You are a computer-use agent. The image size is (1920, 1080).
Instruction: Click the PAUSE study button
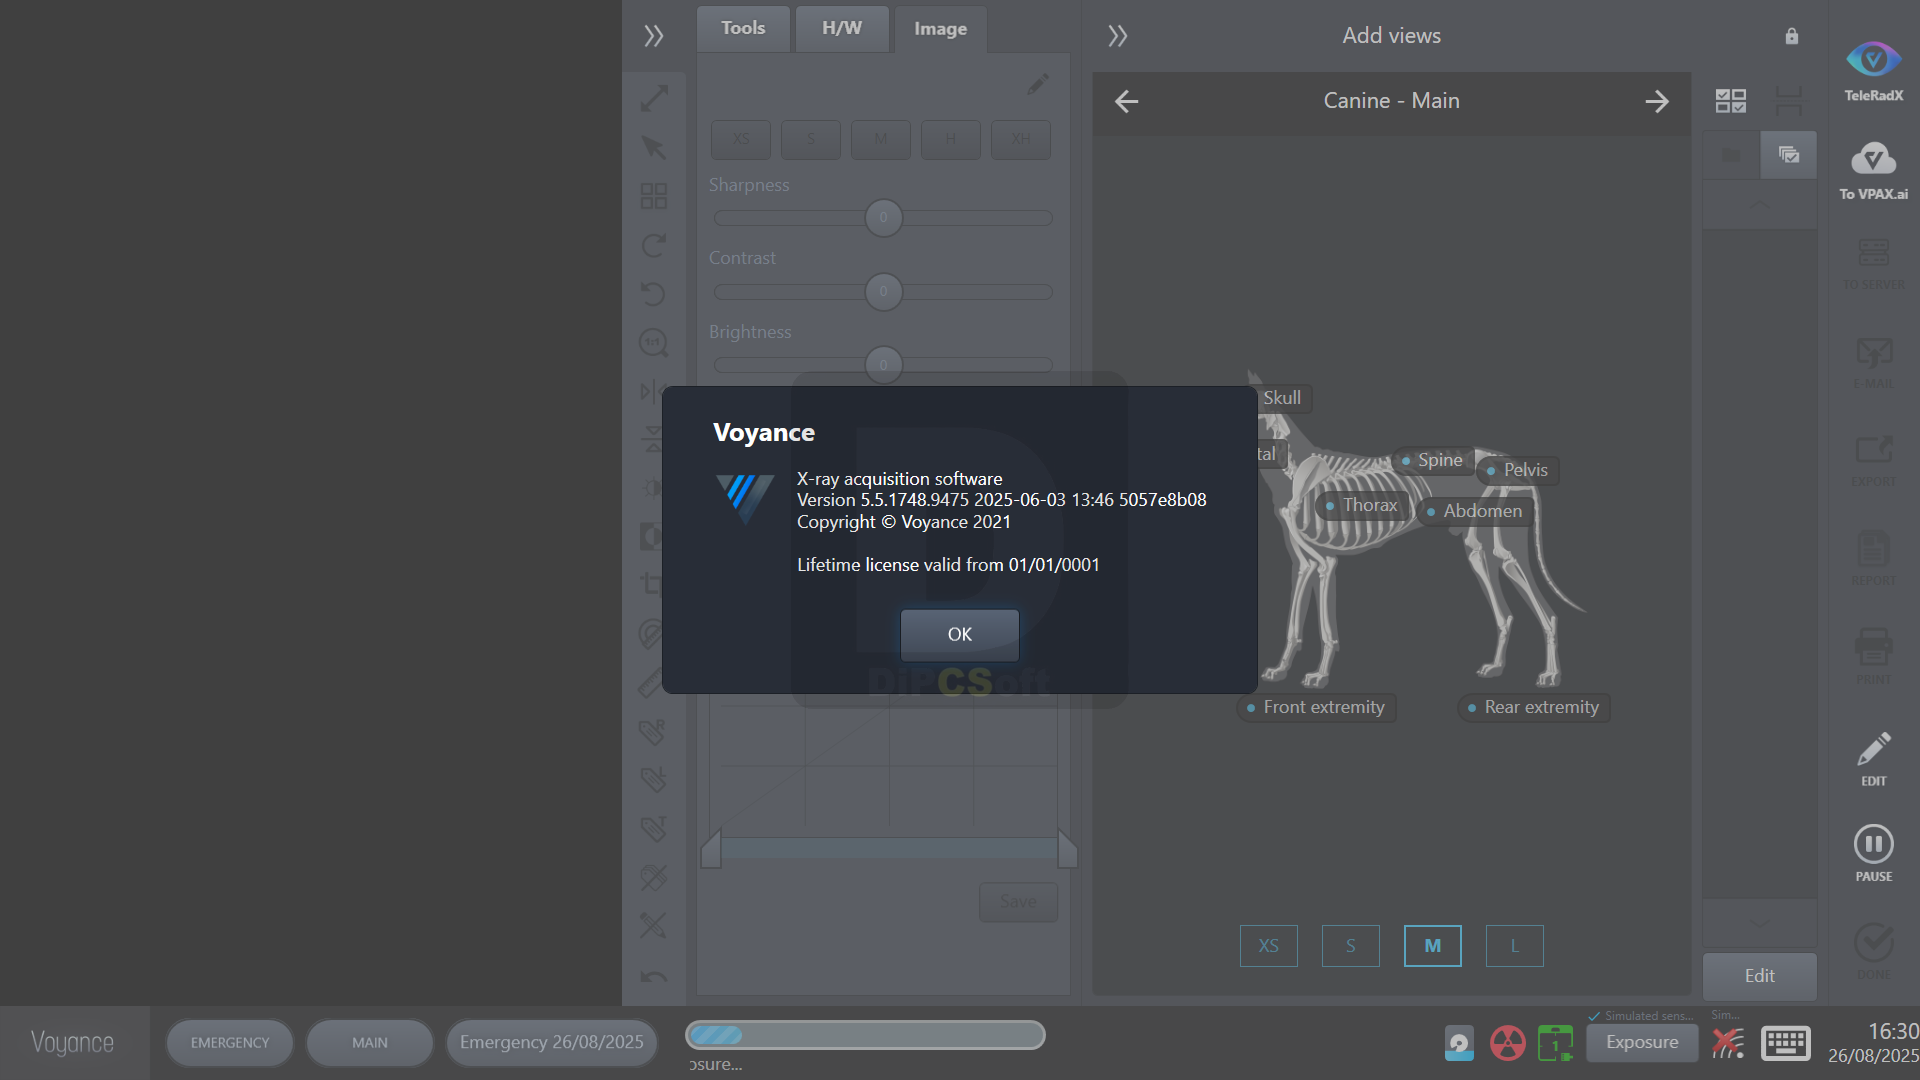[1873, 853]
